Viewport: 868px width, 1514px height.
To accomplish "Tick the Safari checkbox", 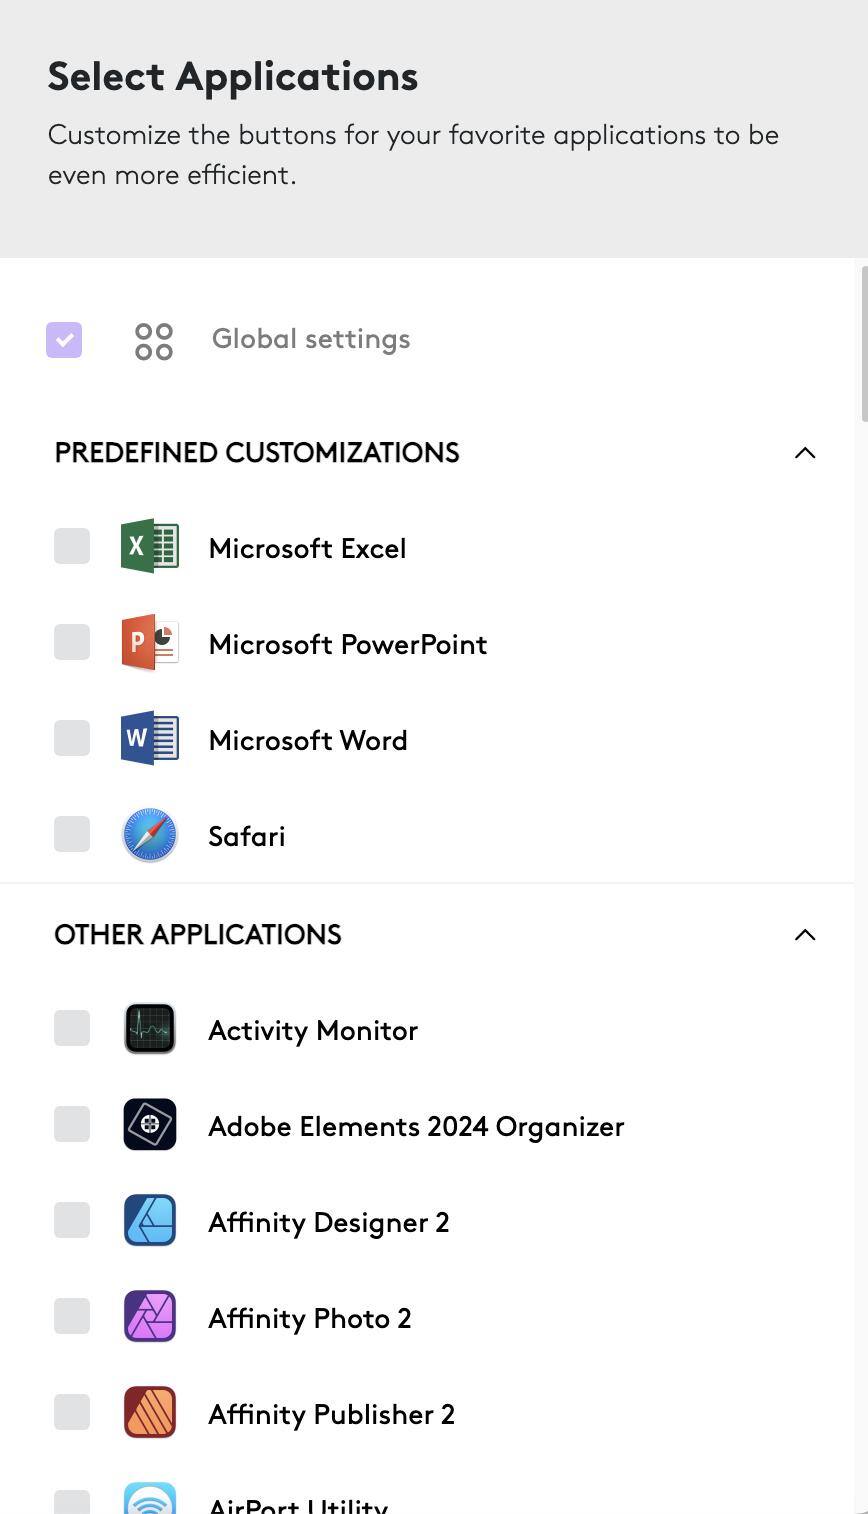I will point(72,834).
